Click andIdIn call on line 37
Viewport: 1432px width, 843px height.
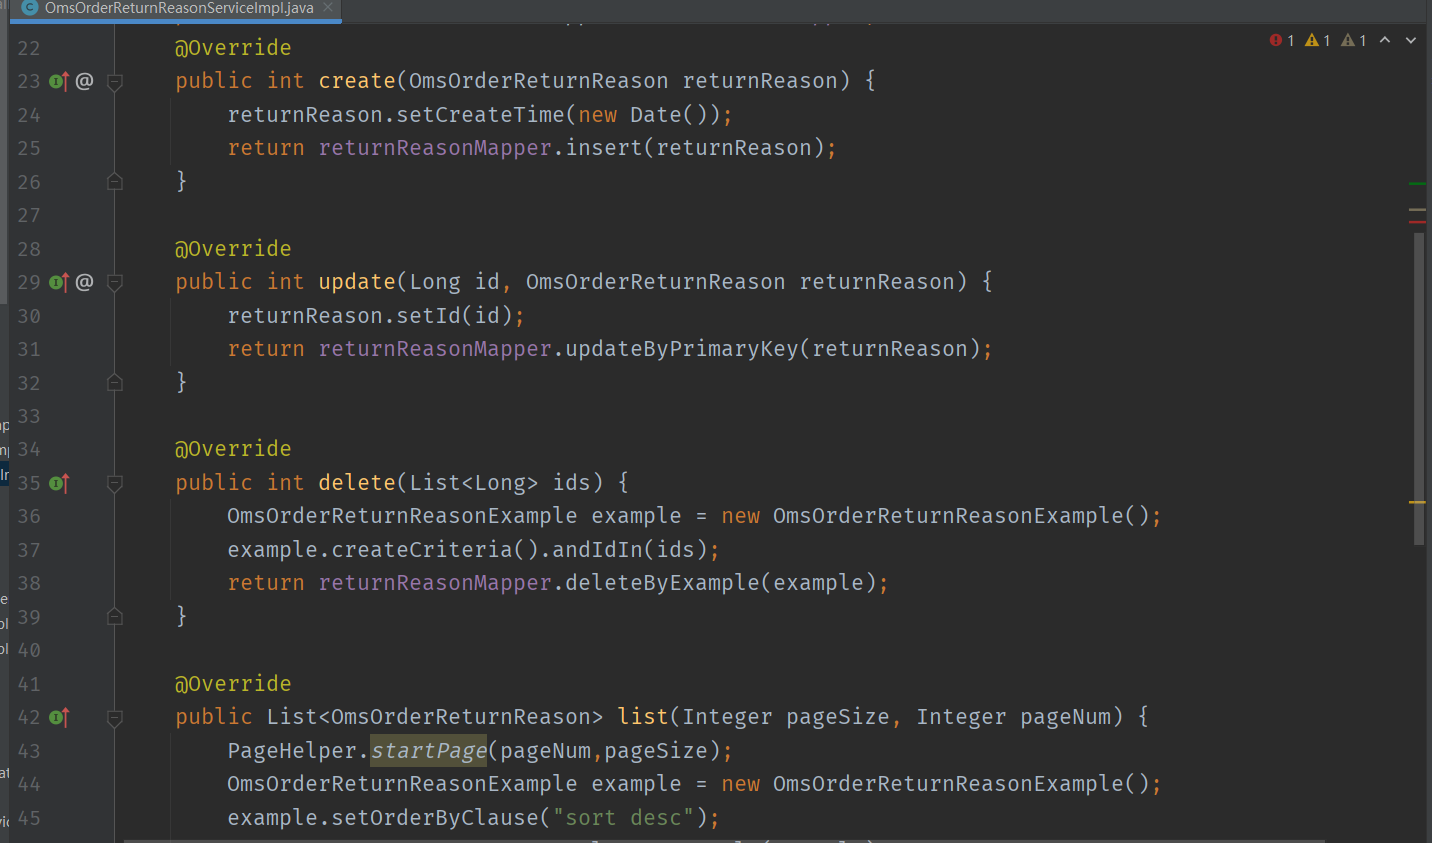click(598, 550)
